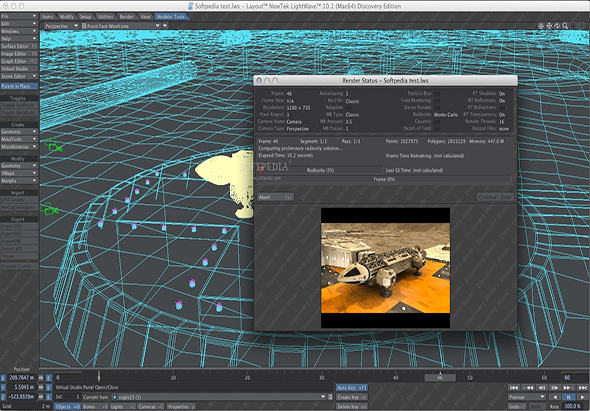Switch to the View tab
Screen dimensions: 590x411
(x=145, y=17)
